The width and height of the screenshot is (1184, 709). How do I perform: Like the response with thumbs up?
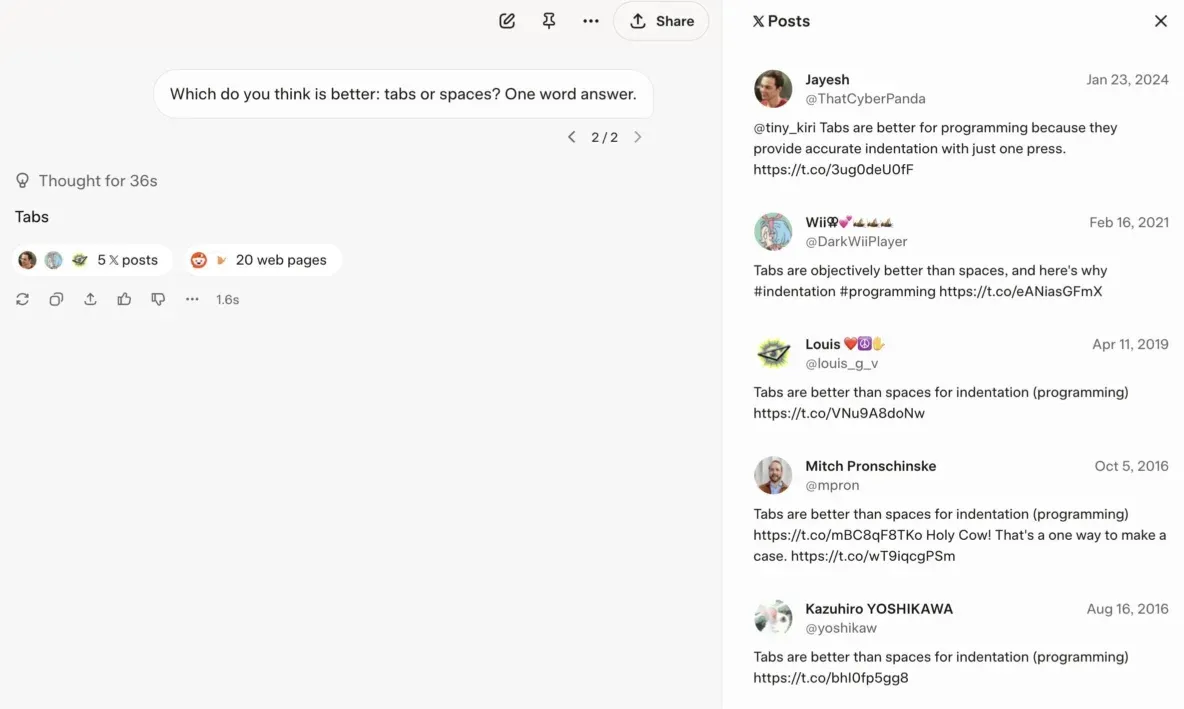[x=124, y=299]
